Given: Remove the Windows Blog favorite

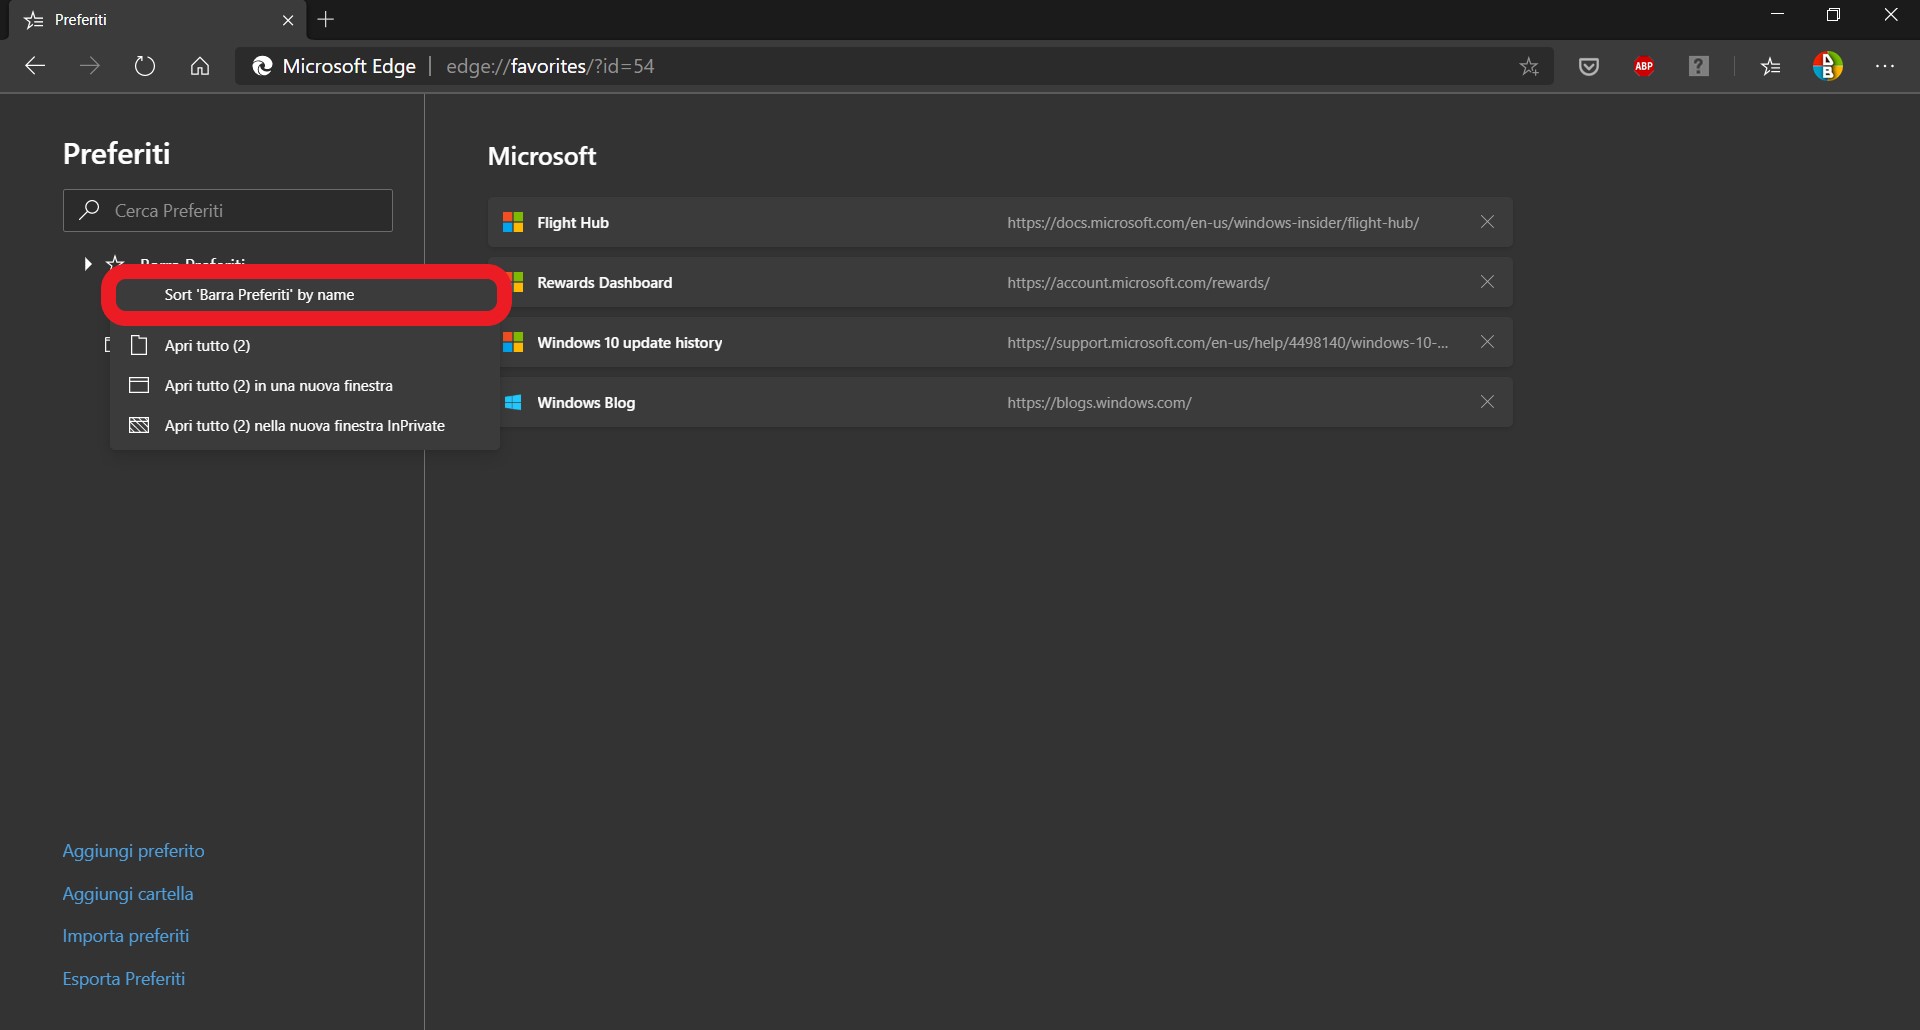Looking at the screenshot, I should [1487, 402].
